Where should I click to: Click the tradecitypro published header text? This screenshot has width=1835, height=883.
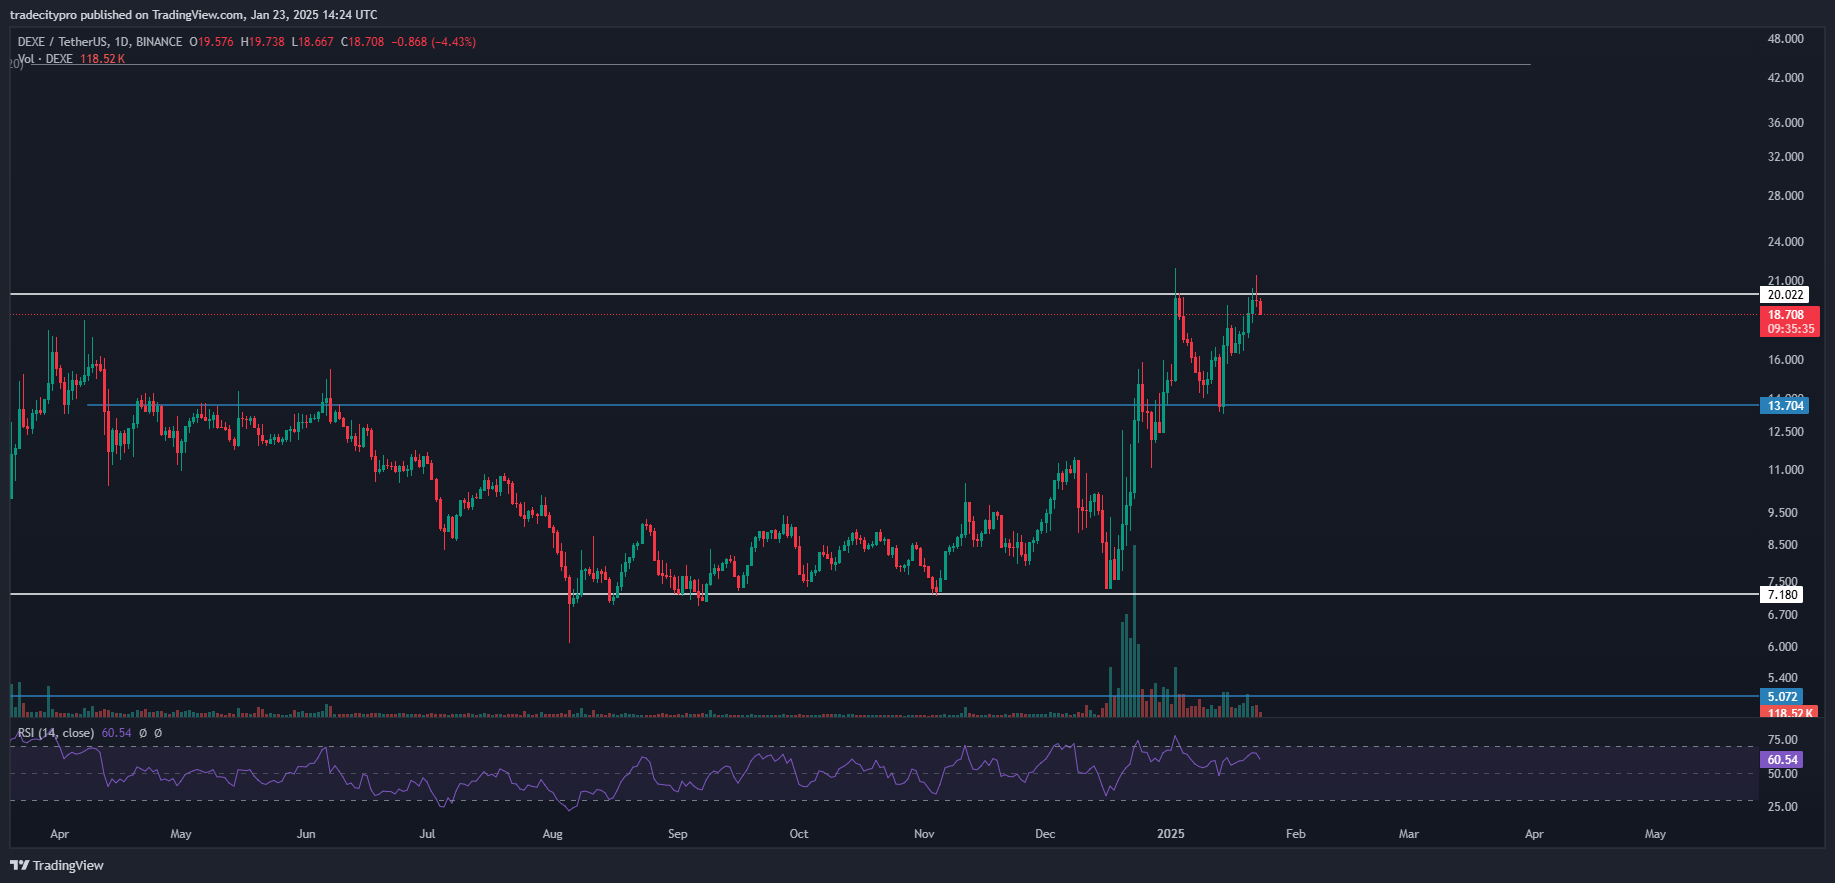coord(193,15)
